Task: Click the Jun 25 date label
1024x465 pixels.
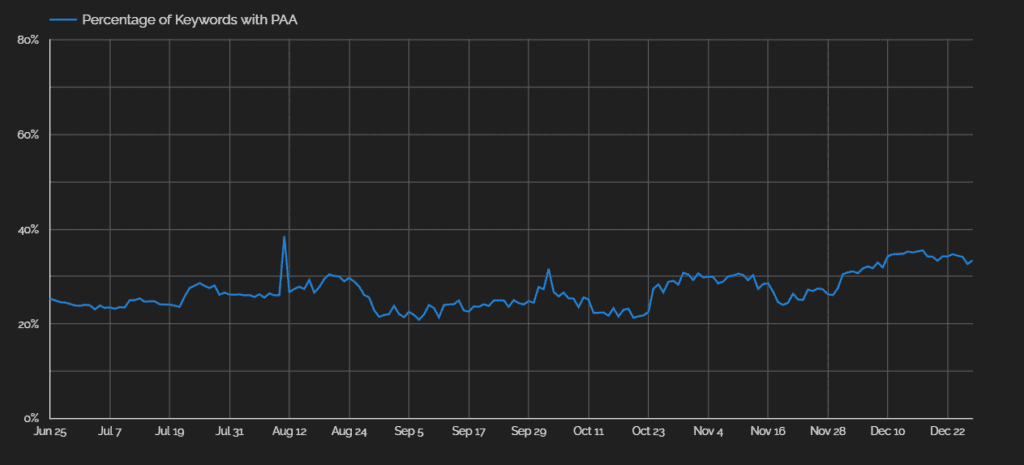Action: click(50, 432)
